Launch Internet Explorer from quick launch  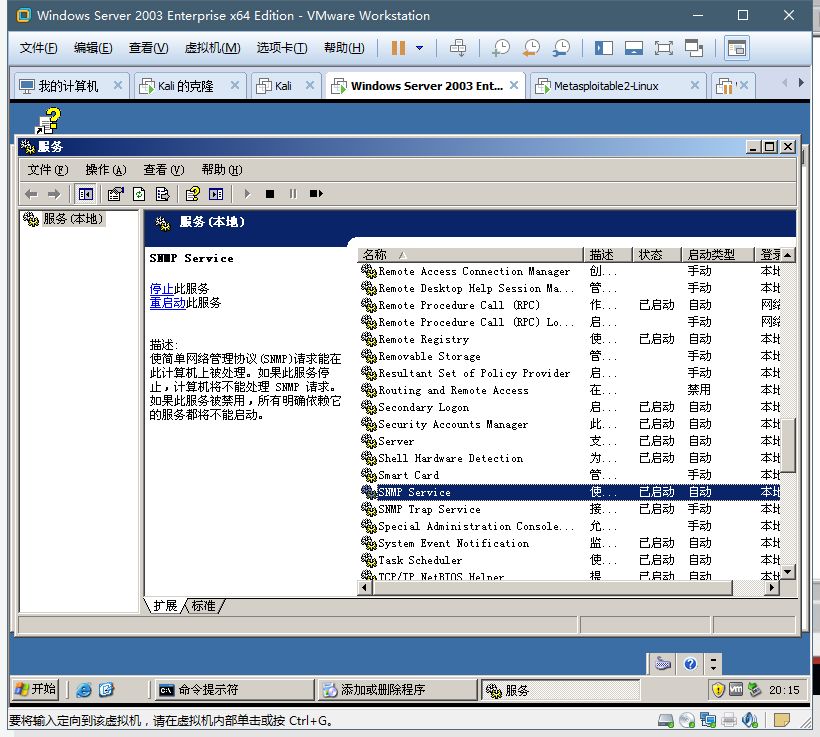coord(84,690)
